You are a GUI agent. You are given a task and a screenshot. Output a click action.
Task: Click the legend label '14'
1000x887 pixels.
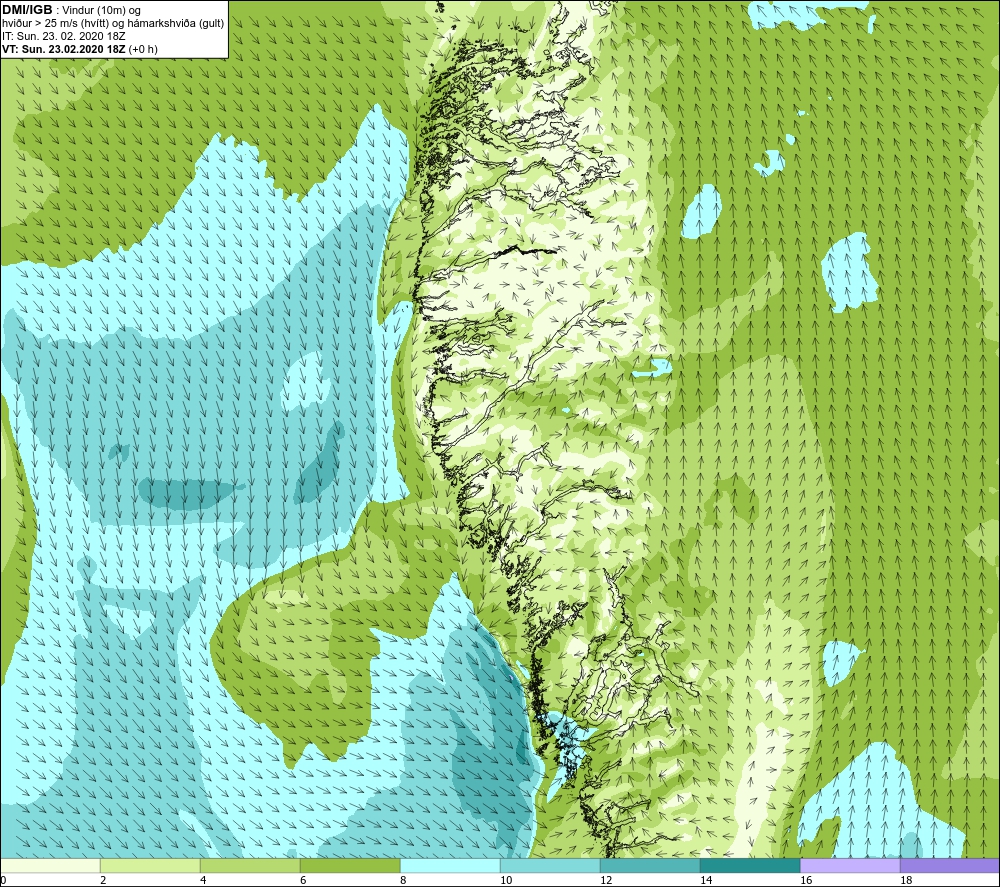(x=706, y=881)
